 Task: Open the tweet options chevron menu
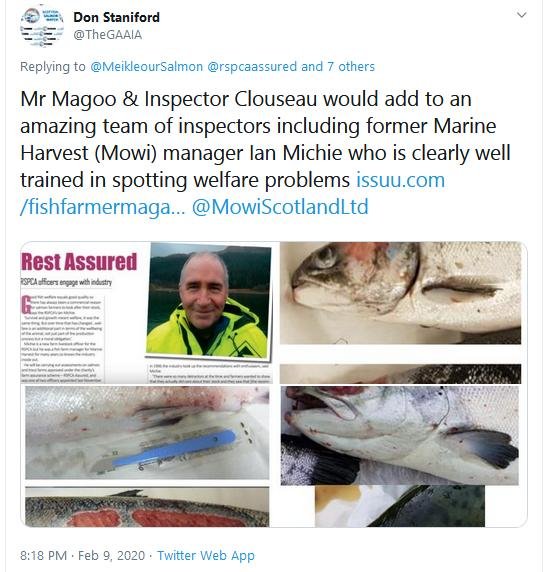(522, 15)
